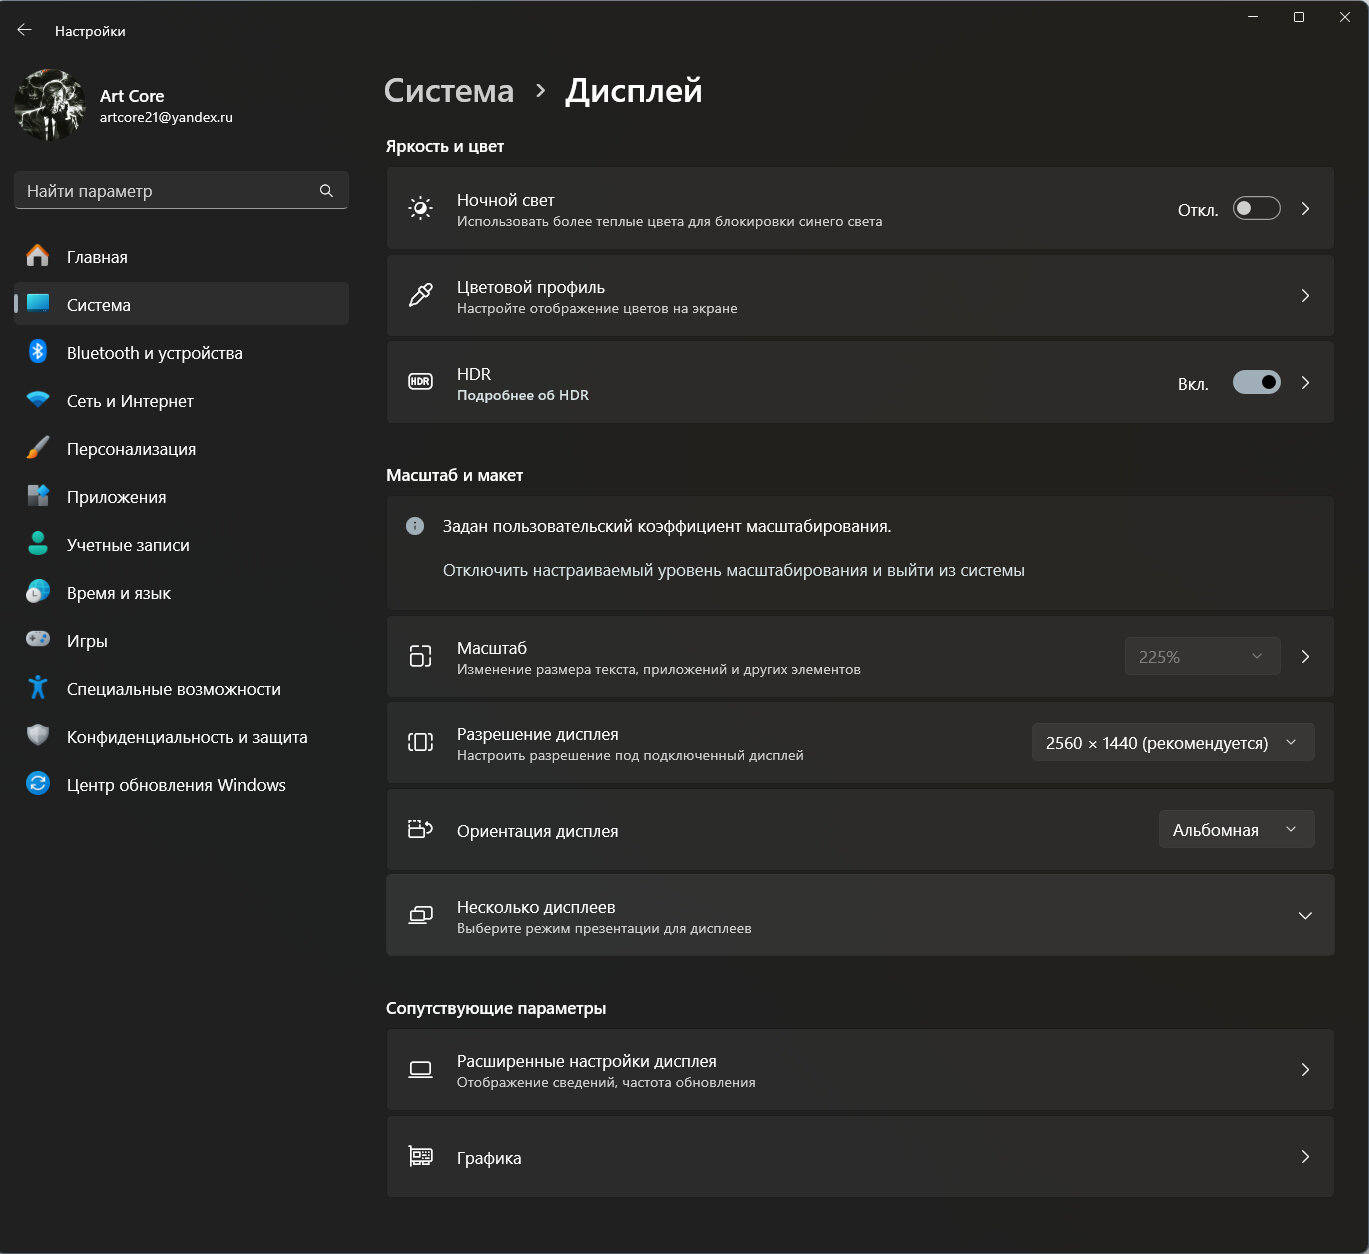1369x1254 pixels.
Task: Click the Цветовой профиль eyedropper icon
Action: tap(421, 295)
